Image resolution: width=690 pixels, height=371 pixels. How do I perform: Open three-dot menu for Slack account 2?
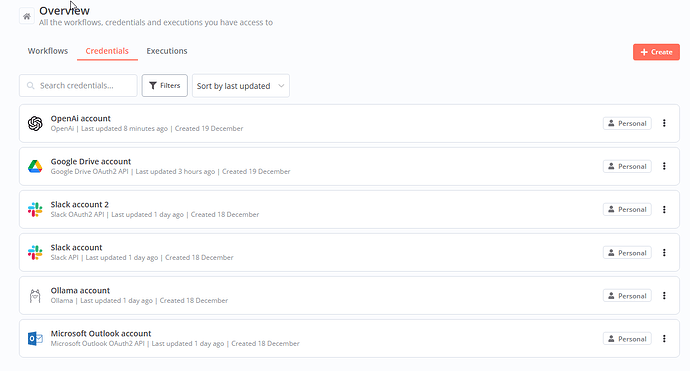pos(664,209)
